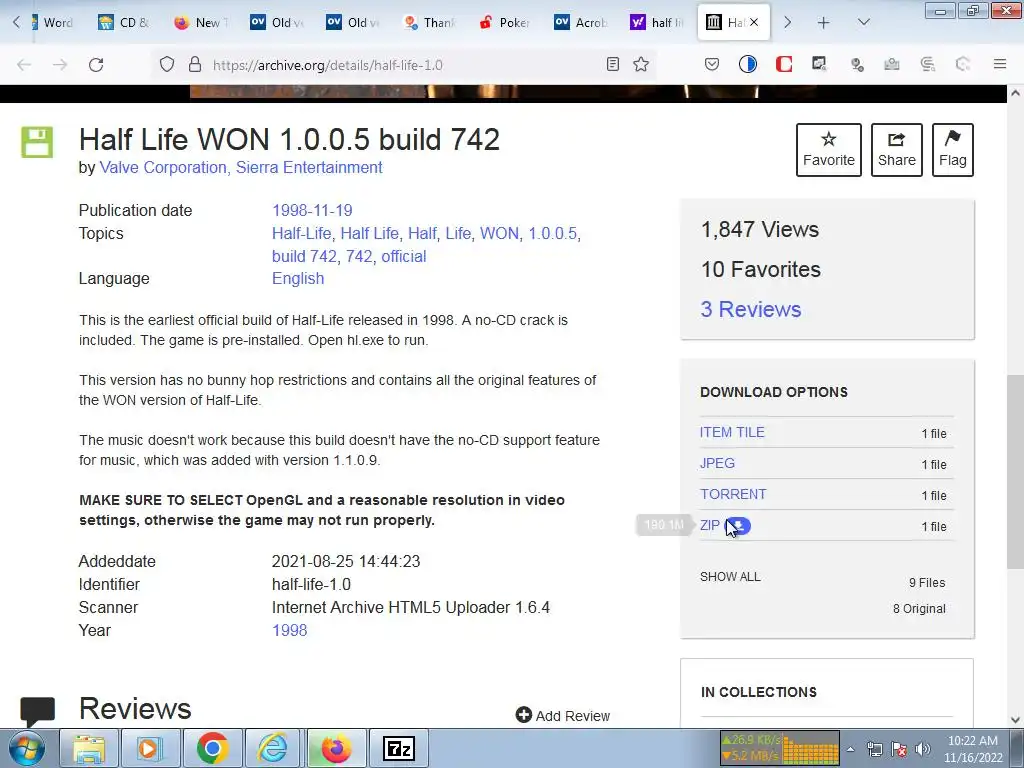1024x768 pixels.
Task: Switch to the Yahoo half li tab
Action: click(657, 22)
